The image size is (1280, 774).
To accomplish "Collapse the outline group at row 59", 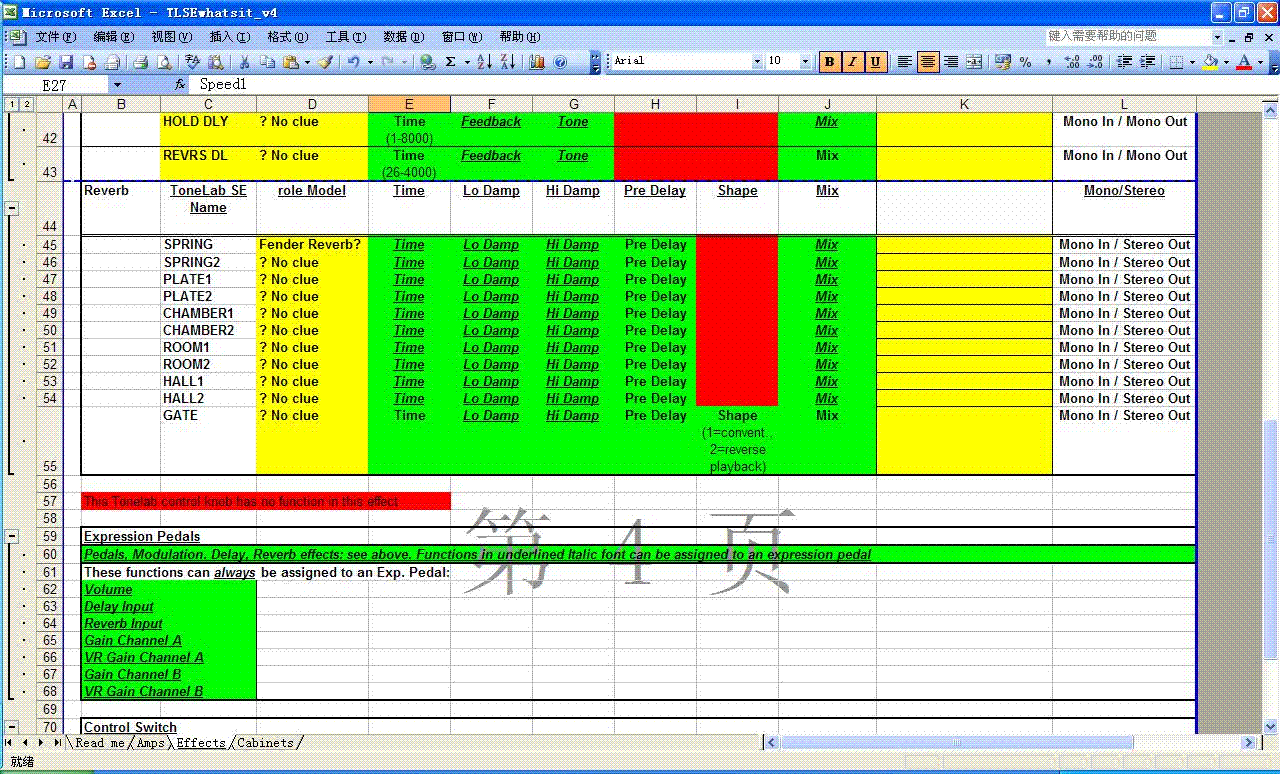I will tap(12, 536).
